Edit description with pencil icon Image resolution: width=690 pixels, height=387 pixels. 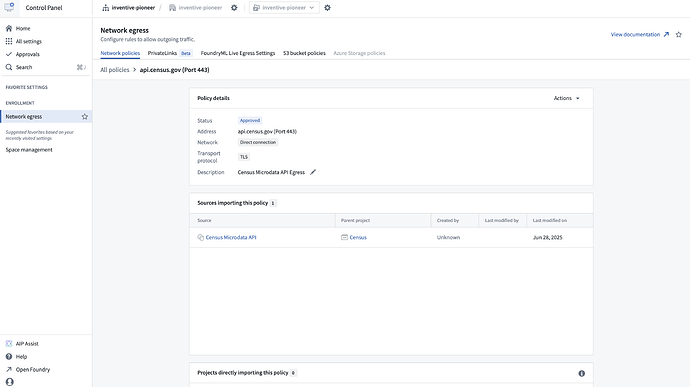pos(313,172)
